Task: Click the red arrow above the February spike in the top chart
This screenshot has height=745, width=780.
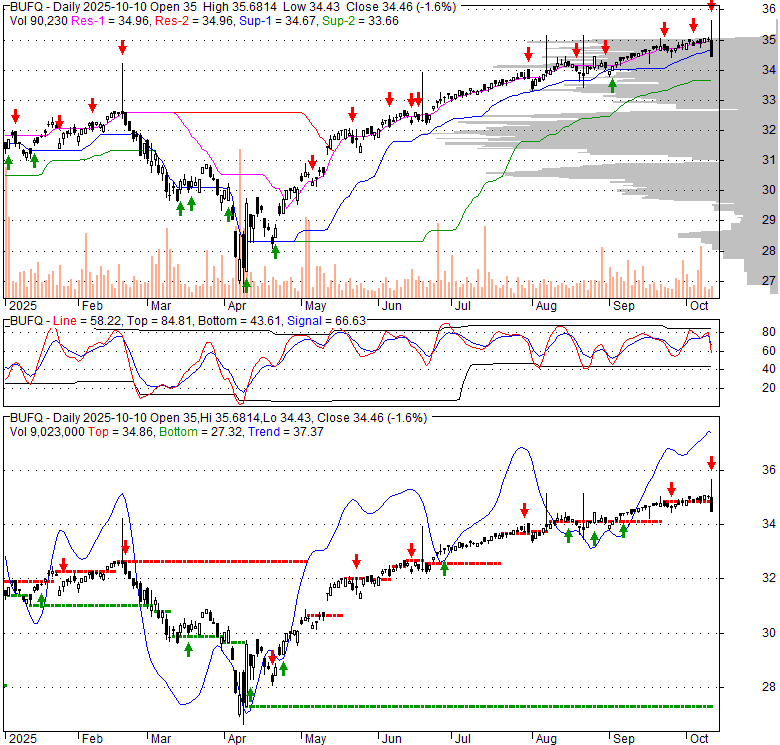Action: (122, 47)
